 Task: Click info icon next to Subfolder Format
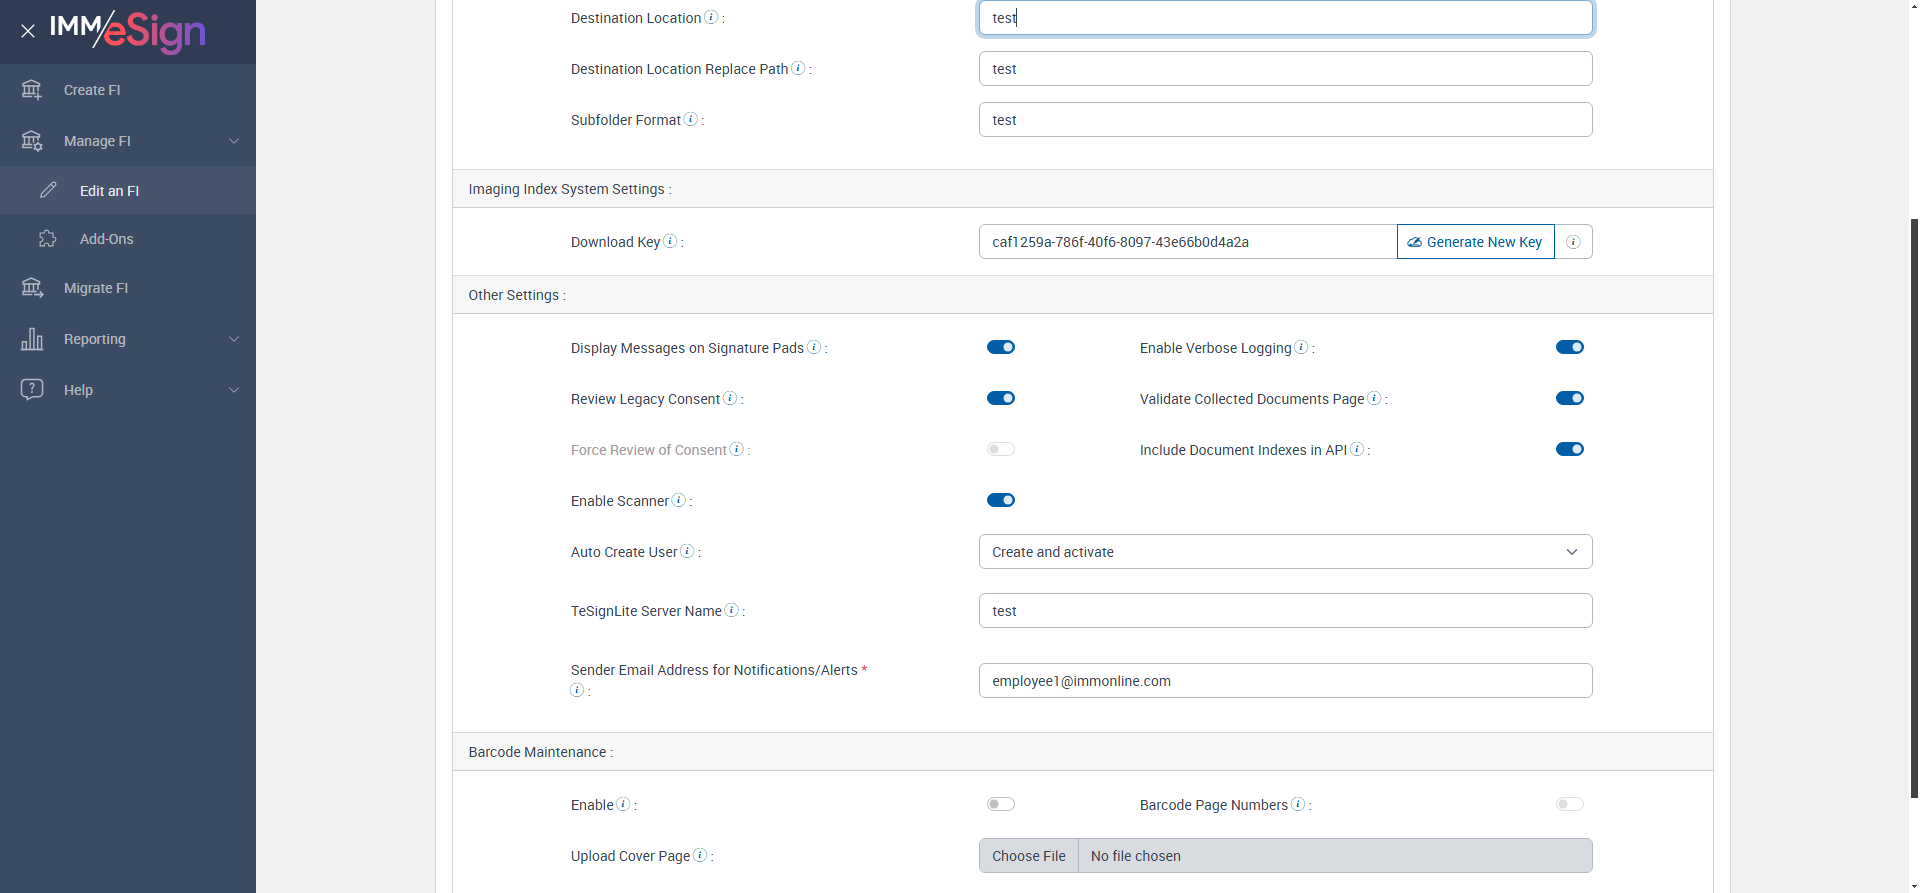(690, 119)
